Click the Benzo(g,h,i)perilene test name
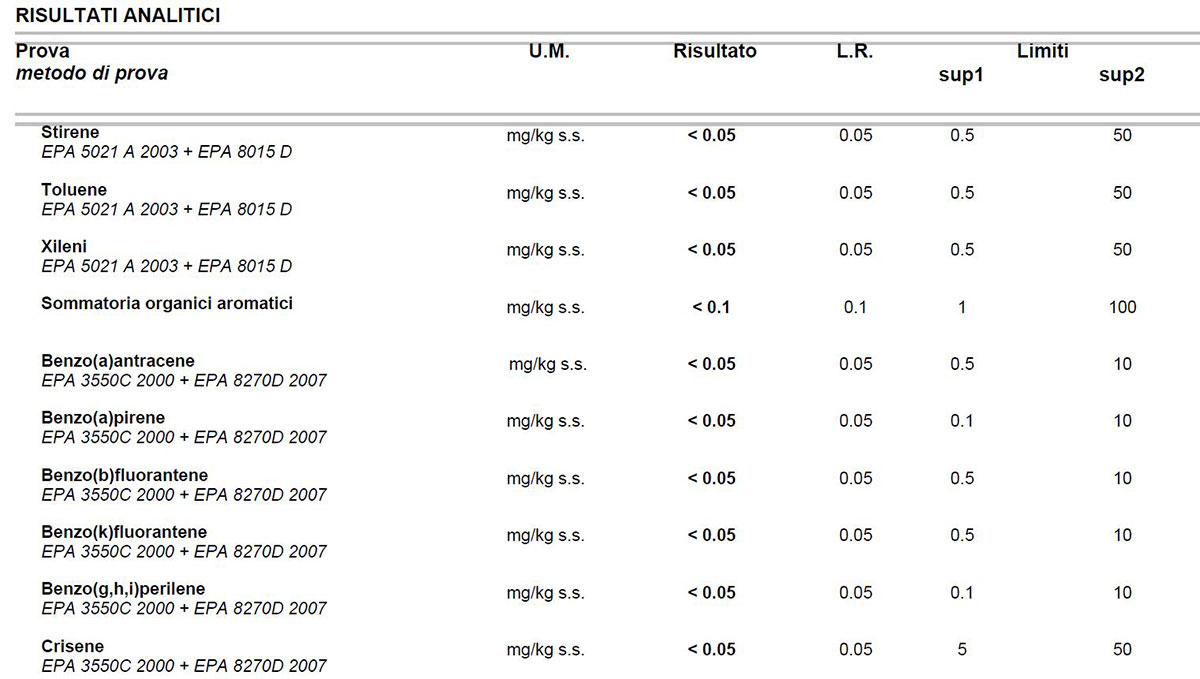This screenshot has height=679, width=1200. (x=123, y=589)
